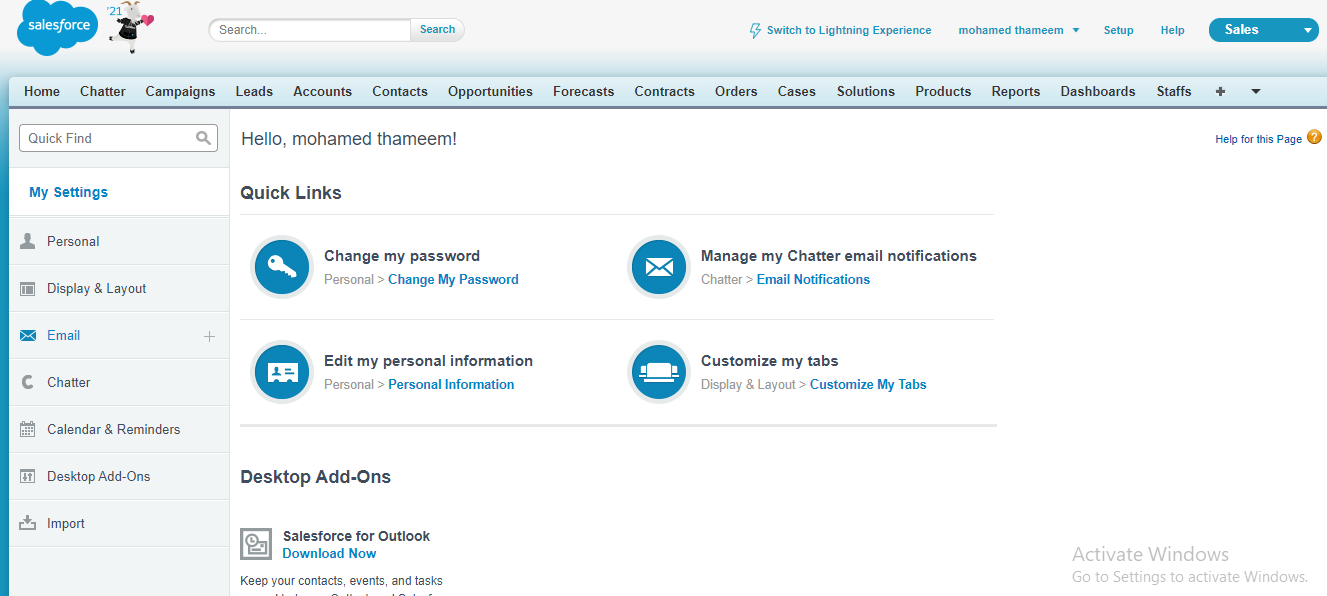This screenshot has height=596, width=1327.
Task: Click the Edit personal information contact card icon
Action: pyautogui.click(x=281, y=372)
